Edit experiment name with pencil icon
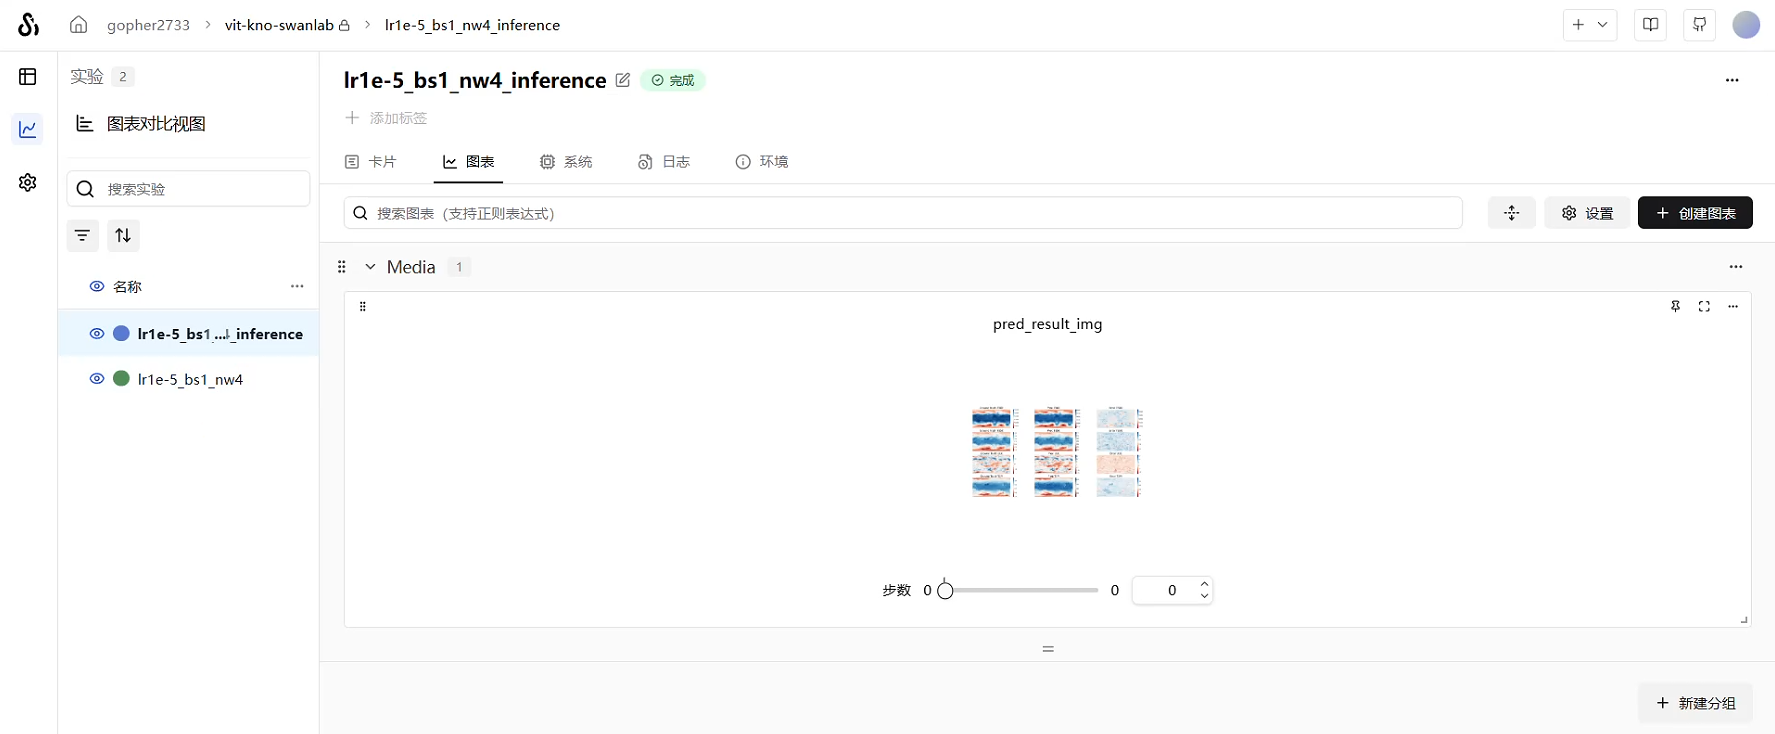 pos(623,80)
